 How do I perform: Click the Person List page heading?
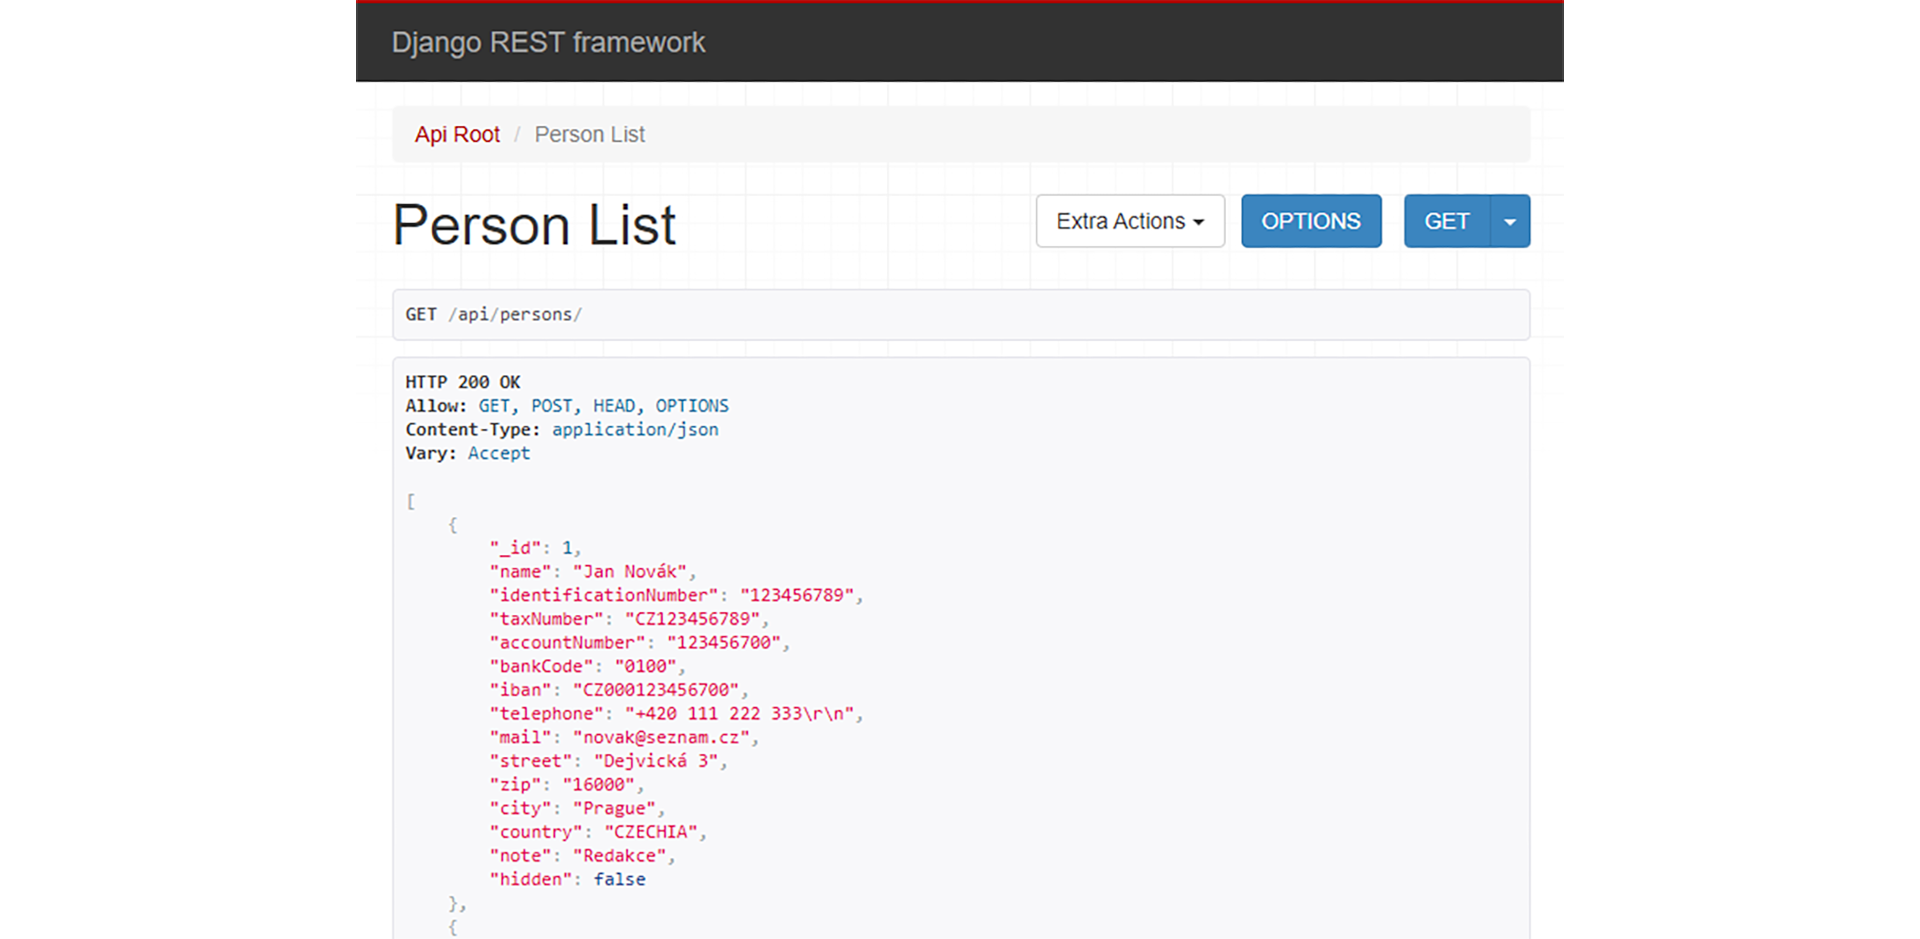pyautogui.click(x=535, y=224)
